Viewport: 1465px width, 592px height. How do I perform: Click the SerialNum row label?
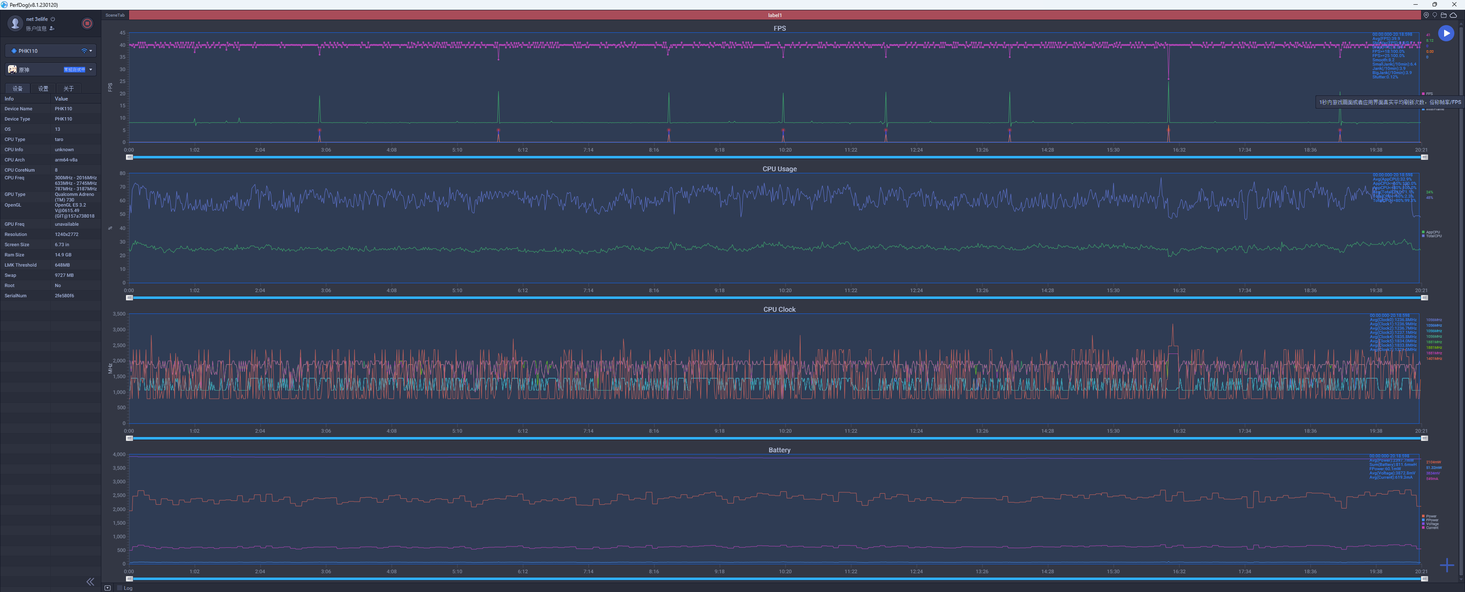15,296
